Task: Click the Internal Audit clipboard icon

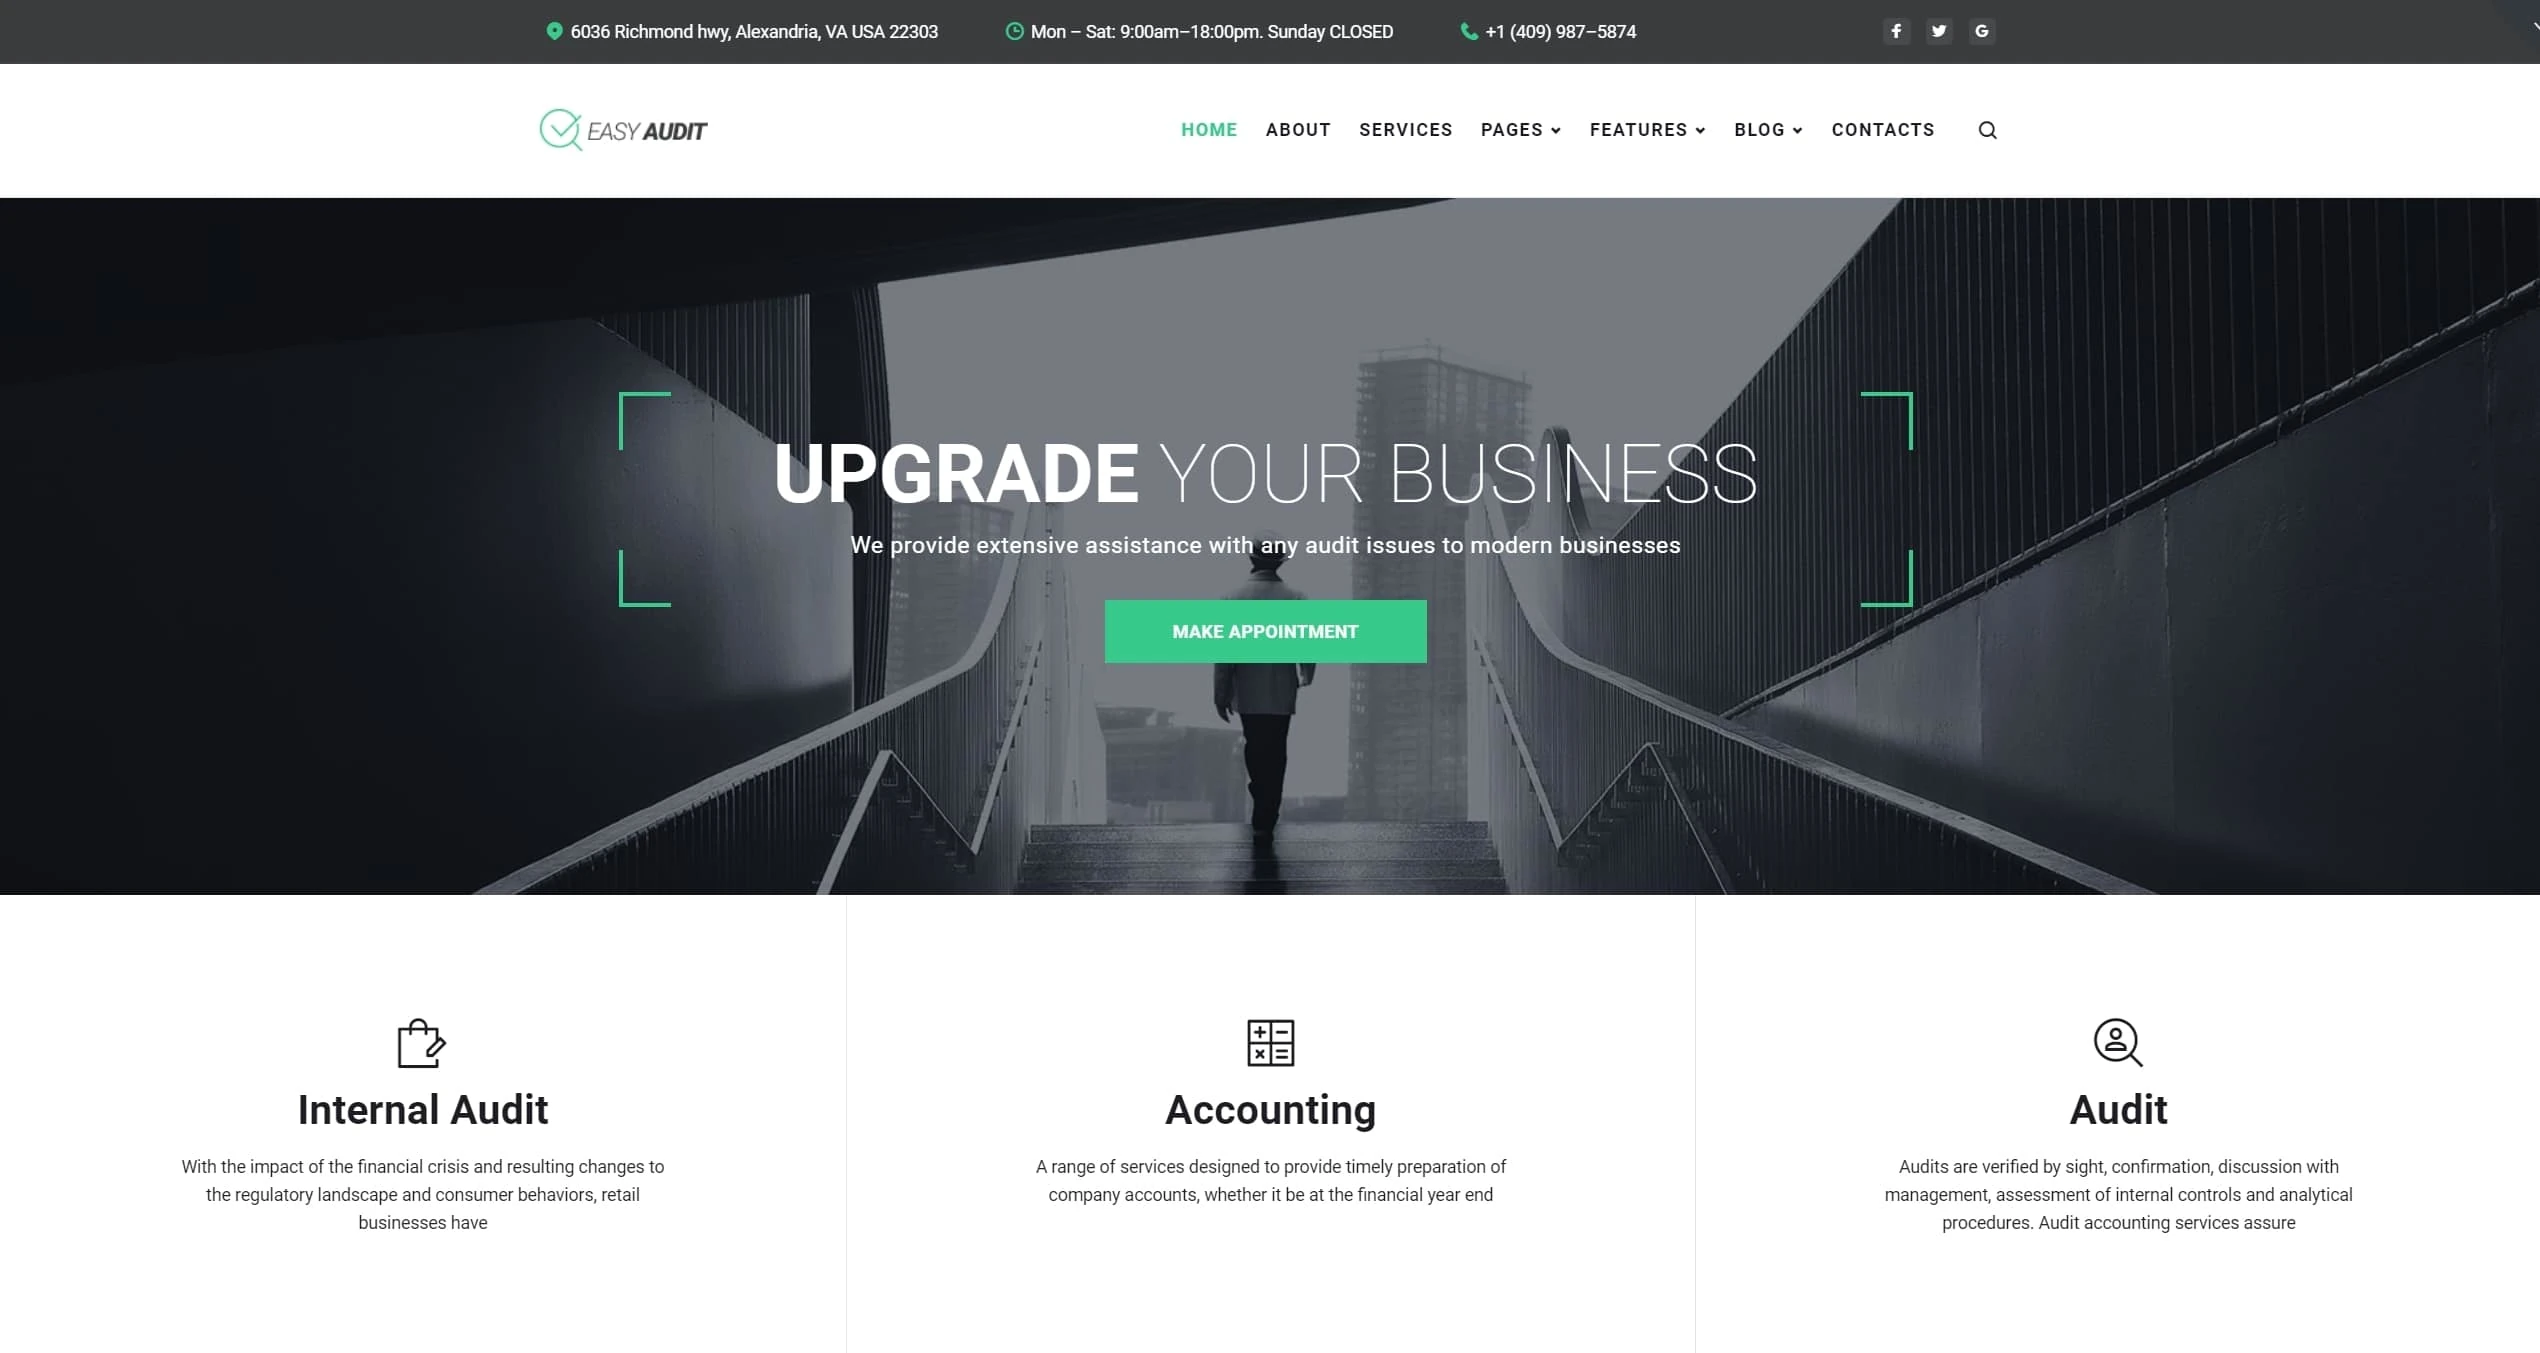Action: click(x=422, y=1040)
